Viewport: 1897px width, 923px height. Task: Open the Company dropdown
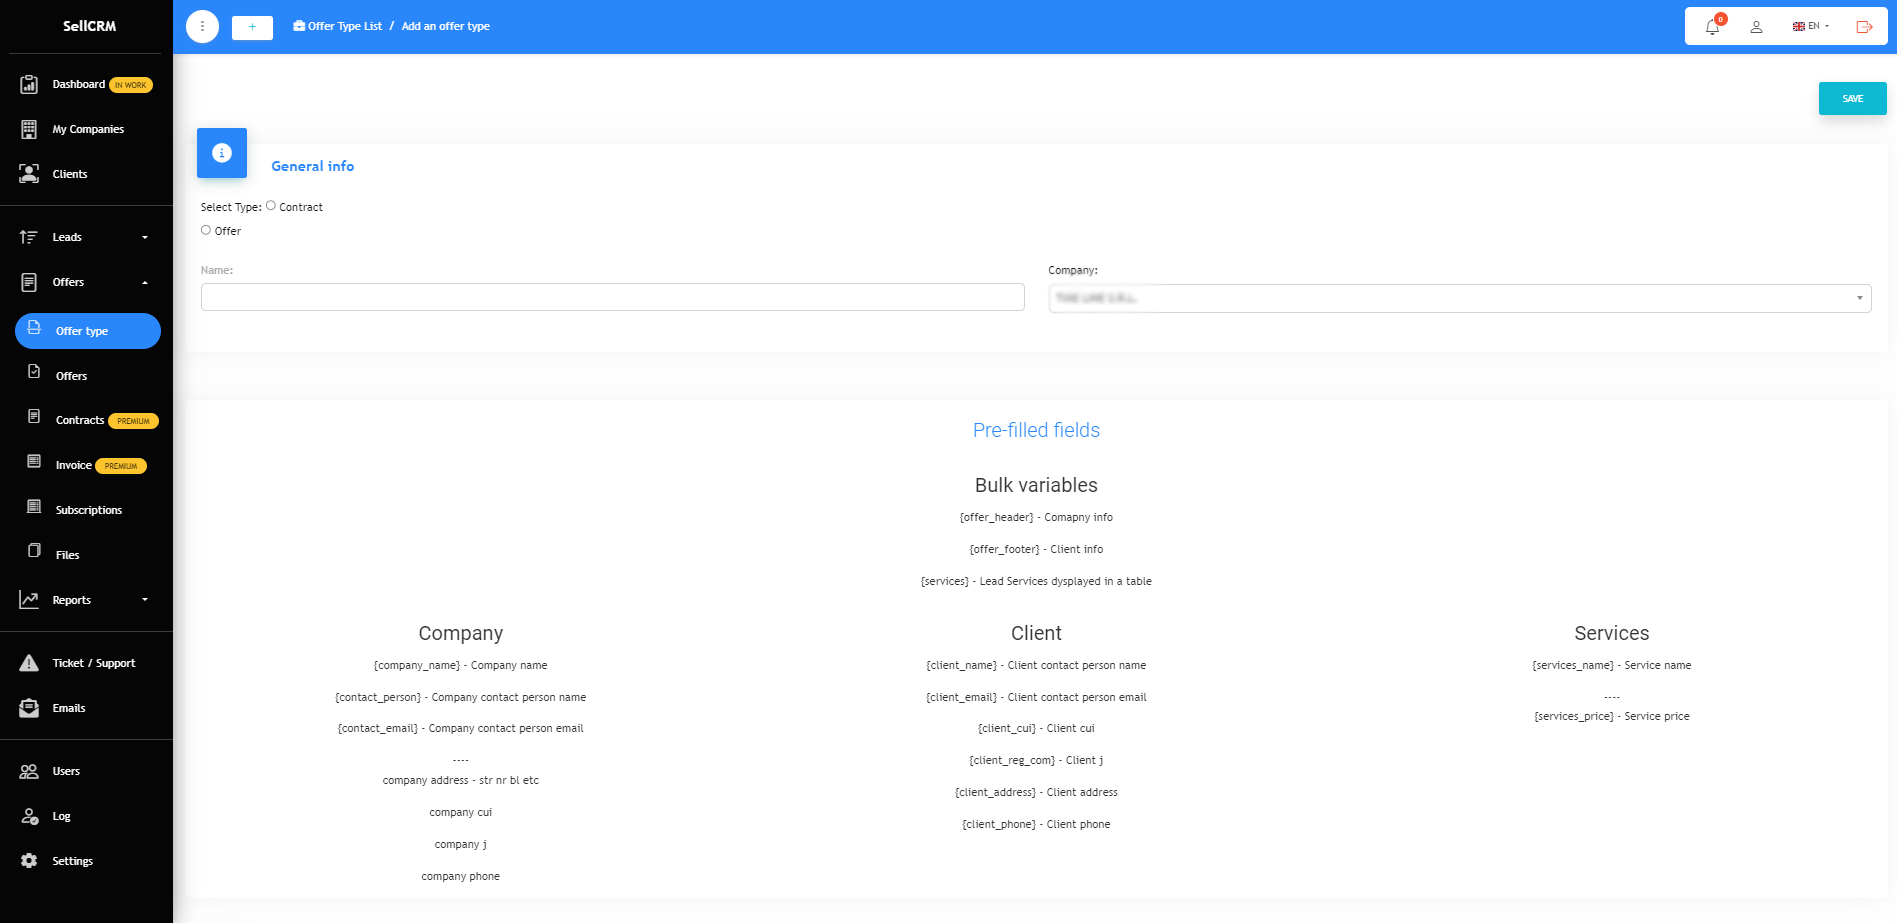coord(1459,298)
